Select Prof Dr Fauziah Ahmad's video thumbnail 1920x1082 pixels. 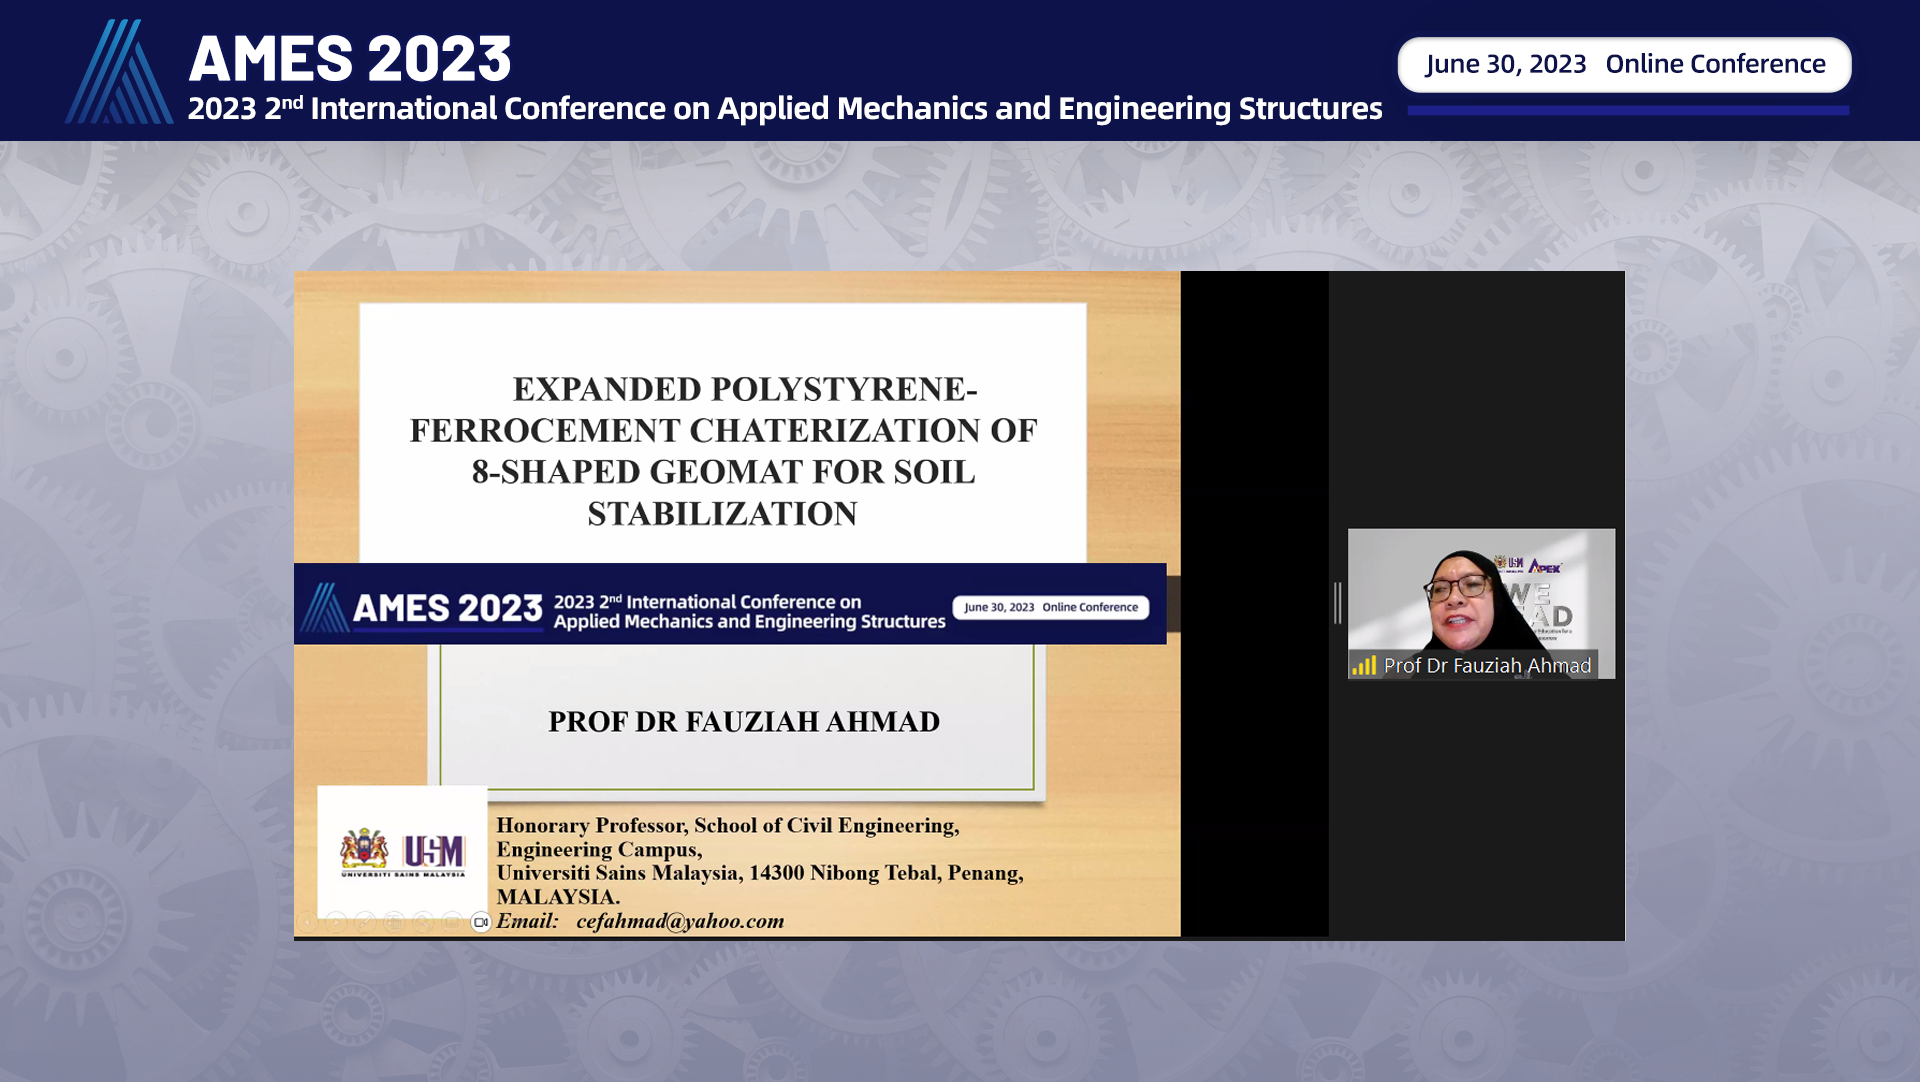coord(1481,603)
